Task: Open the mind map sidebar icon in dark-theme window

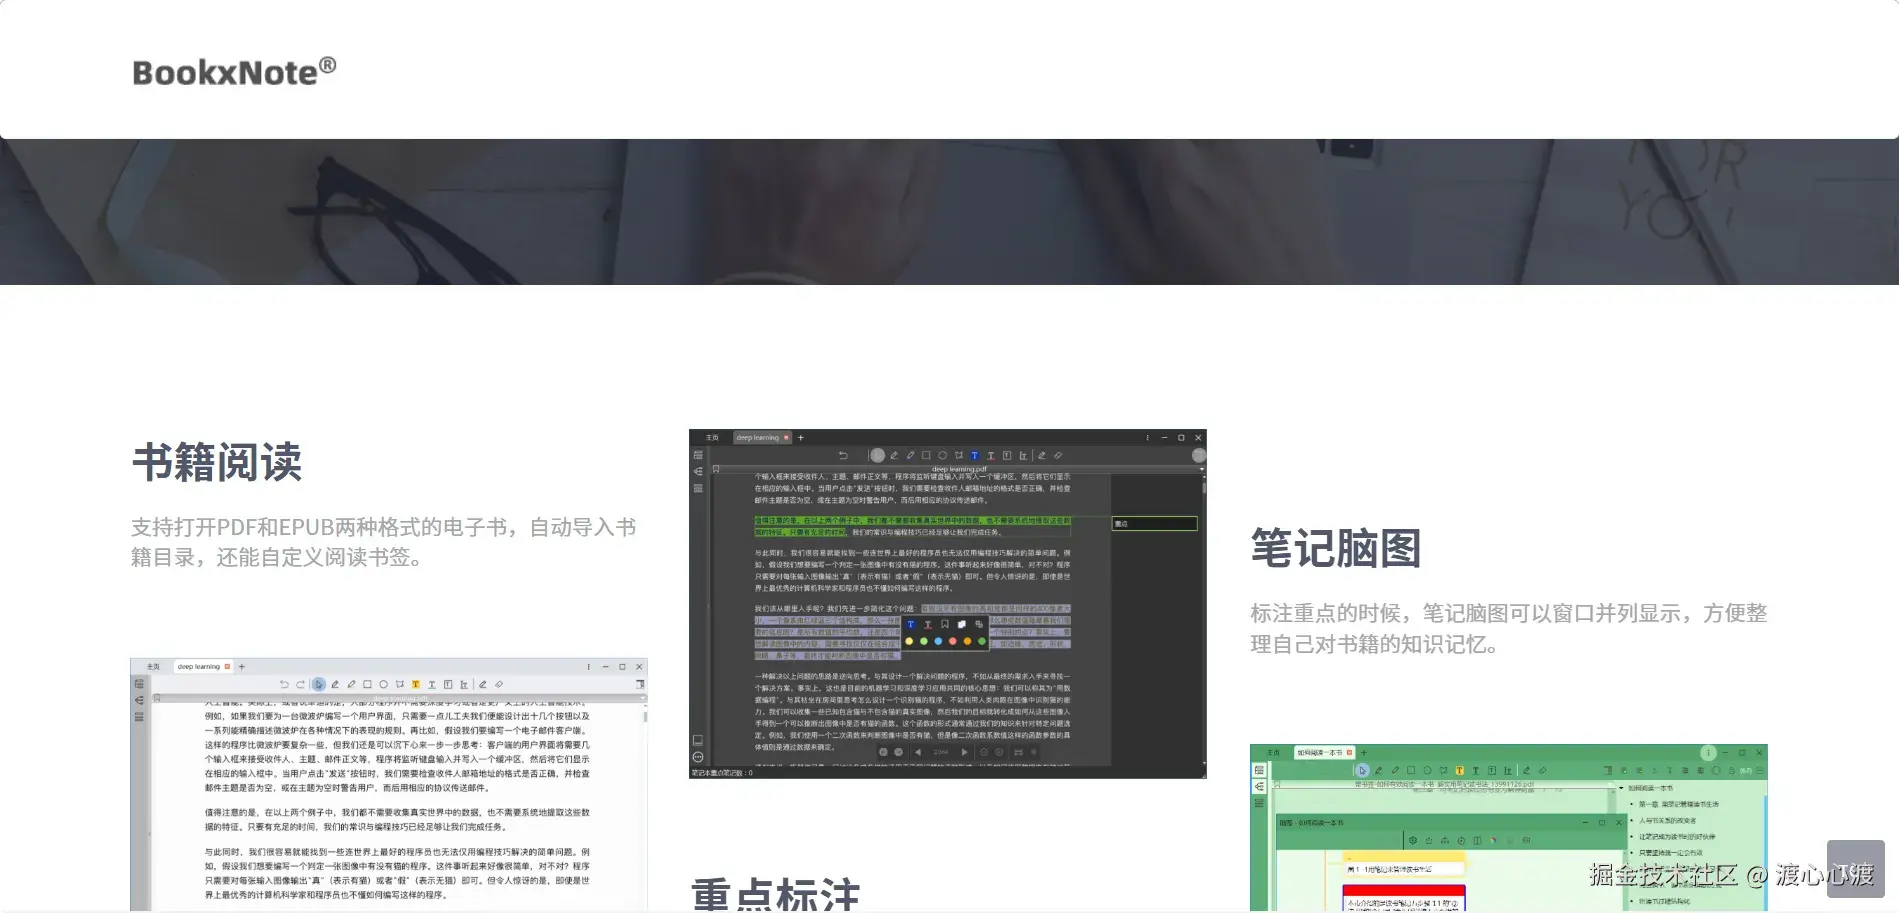Action: coord(698,471)
